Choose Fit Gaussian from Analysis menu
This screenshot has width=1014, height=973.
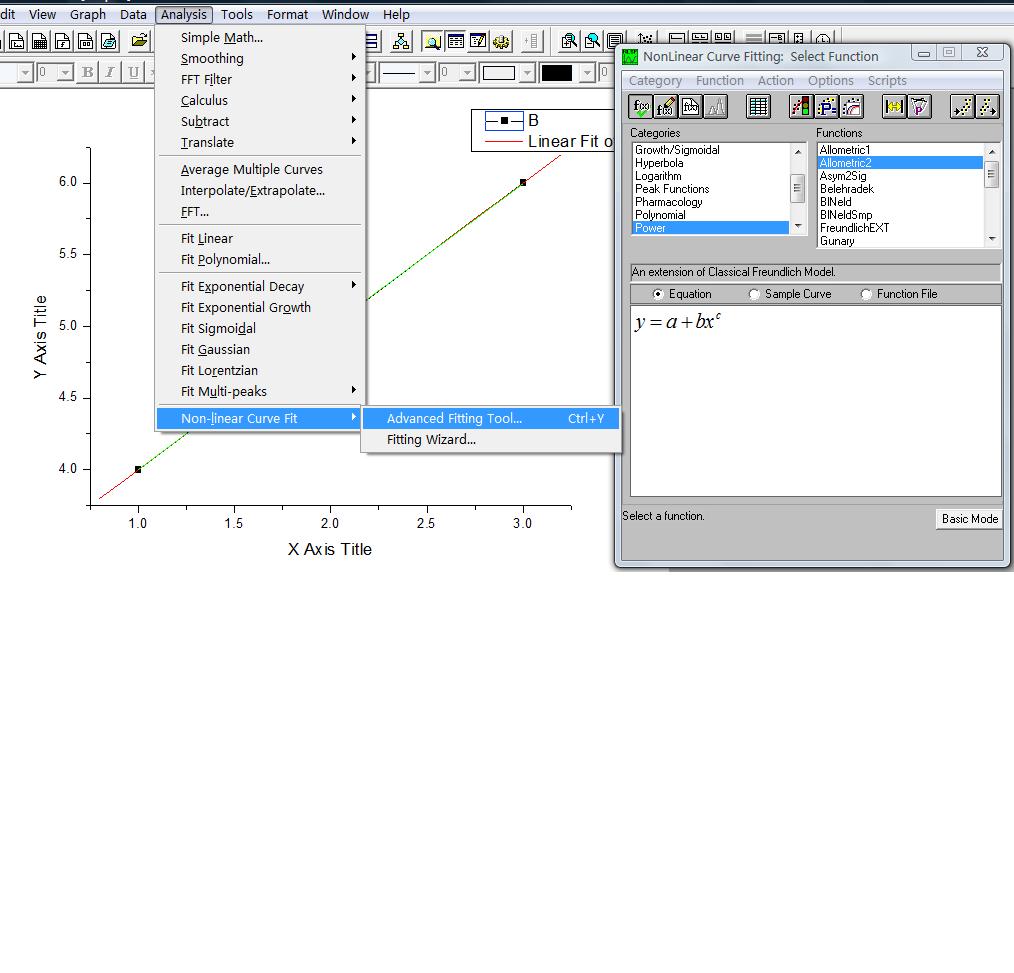tap(261, 349)
